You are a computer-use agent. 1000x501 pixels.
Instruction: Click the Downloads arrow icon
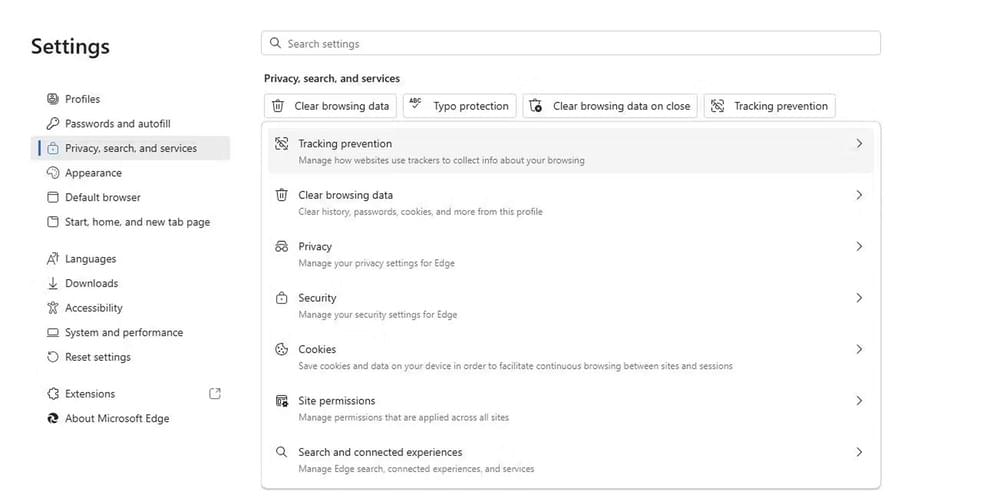coord(53,283)
